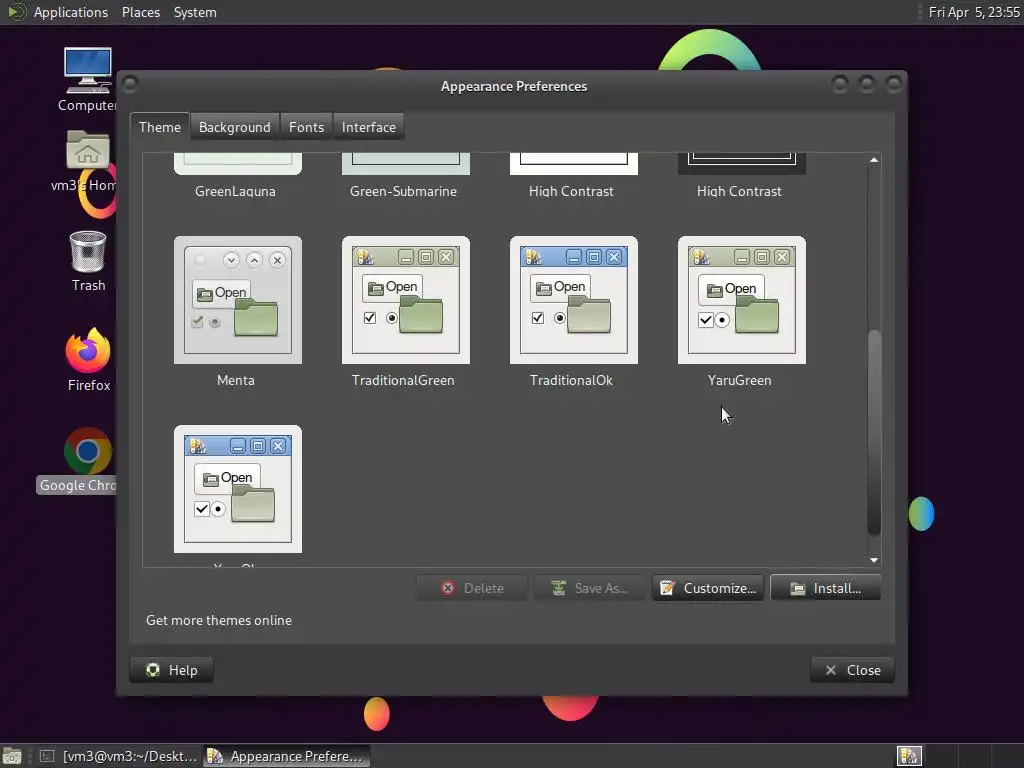Viewport: 1024px width, 768px height.
Task: Click the Customize... button
Action: [x=708, y=588]
